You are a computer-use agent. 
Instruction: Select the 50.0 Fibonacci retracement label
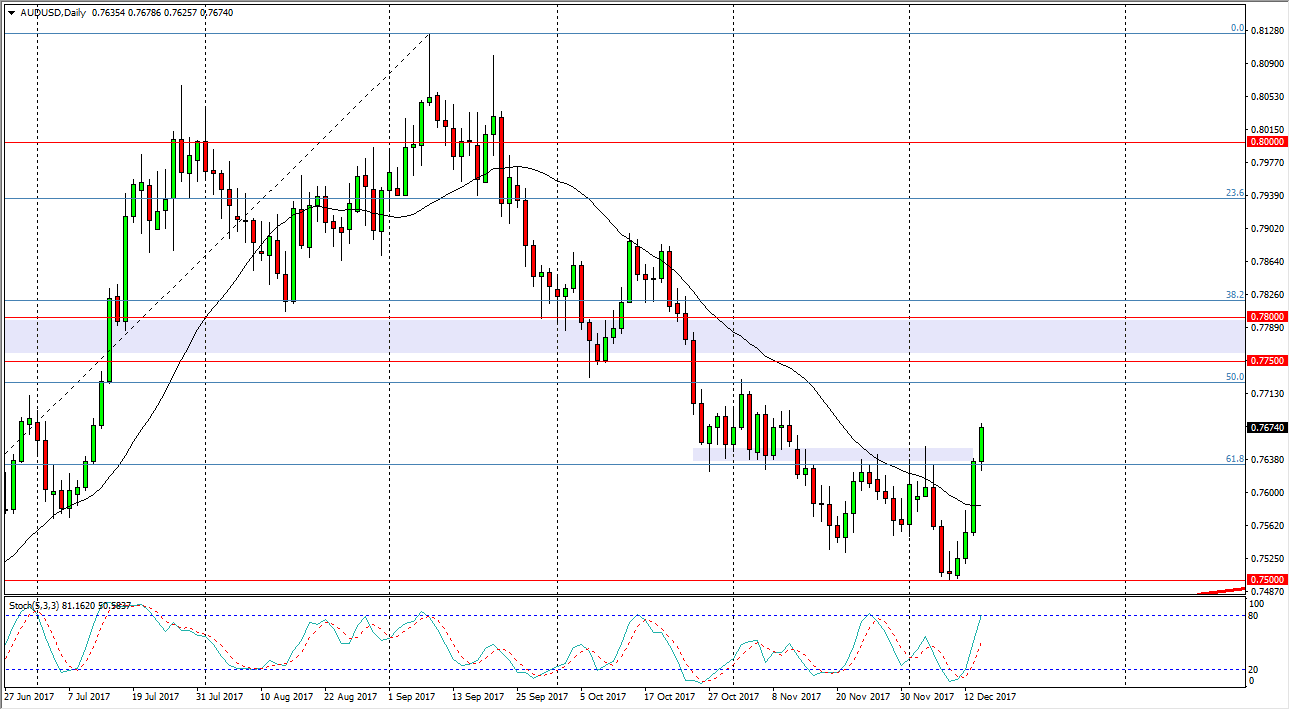click(1237, 378)
